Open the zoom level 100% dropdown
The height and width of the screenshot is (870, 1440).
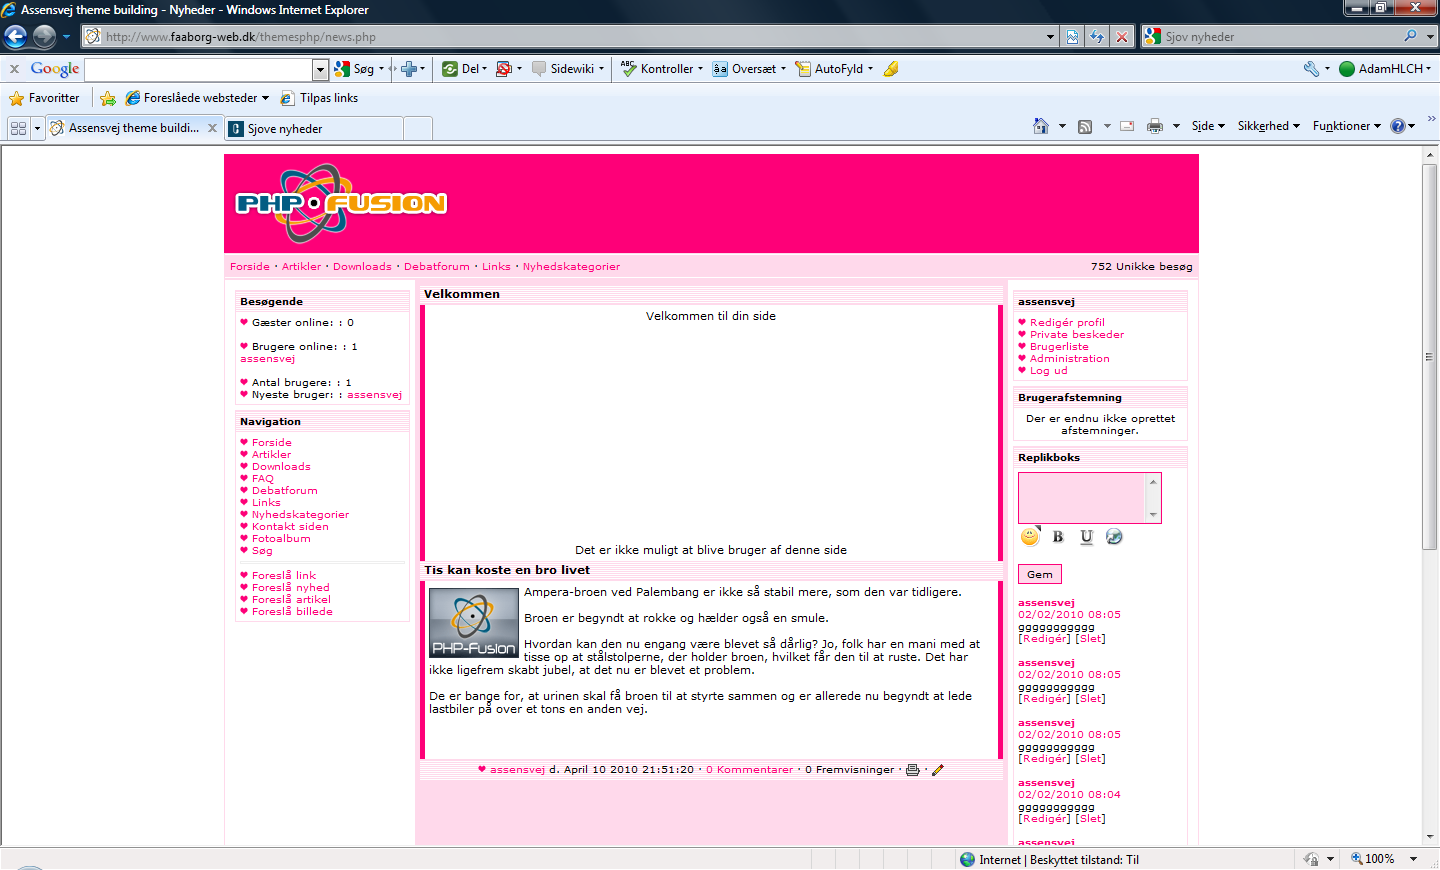click(1413, 859)
